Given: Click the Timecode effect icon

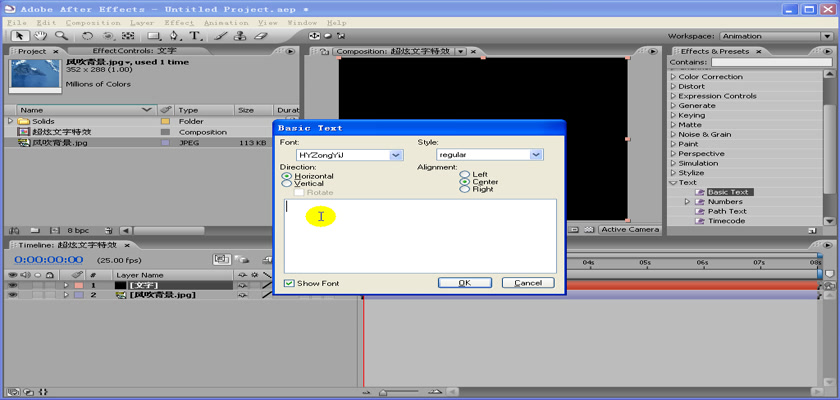Looking at the screenshot, I should [700, 221].
